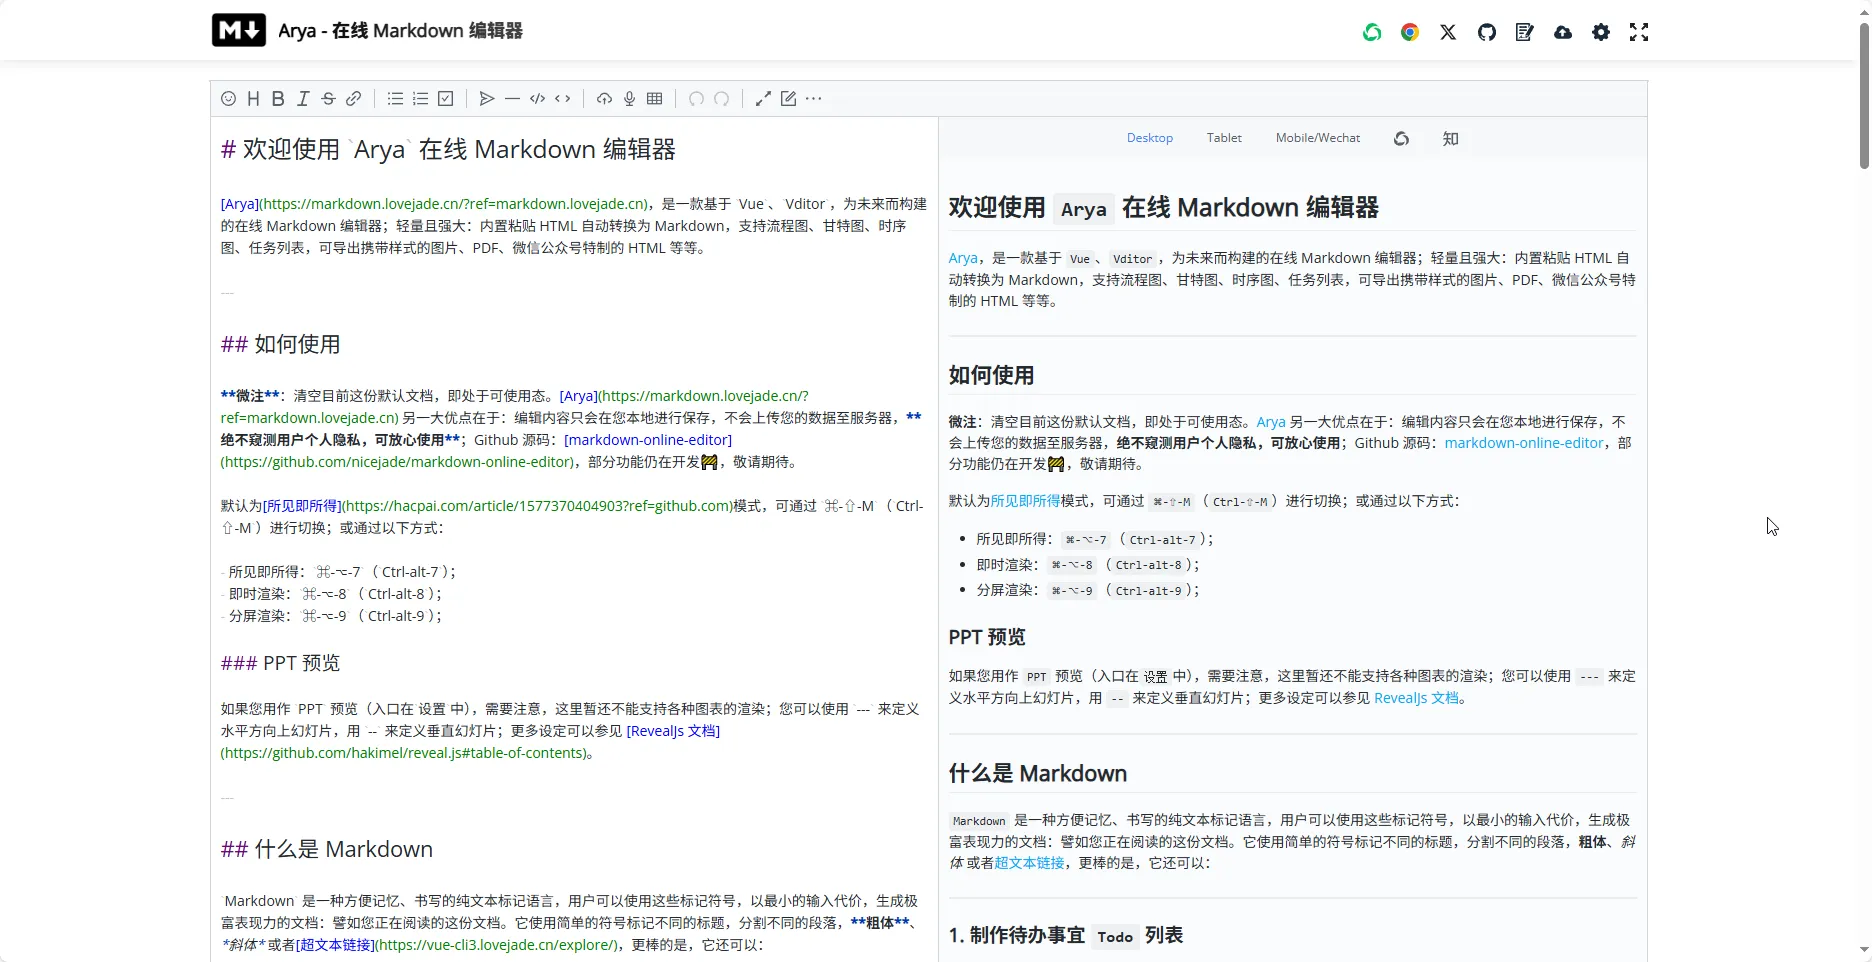Insert a horizontal line divider

[x=512, y=99]
